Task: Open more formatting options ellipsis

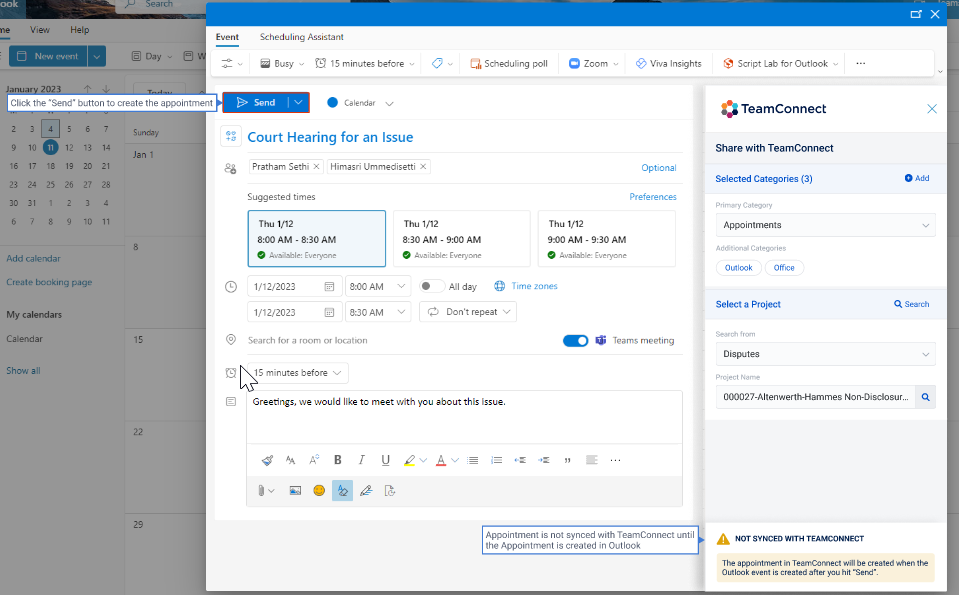Action: click(x=615, y=460)
